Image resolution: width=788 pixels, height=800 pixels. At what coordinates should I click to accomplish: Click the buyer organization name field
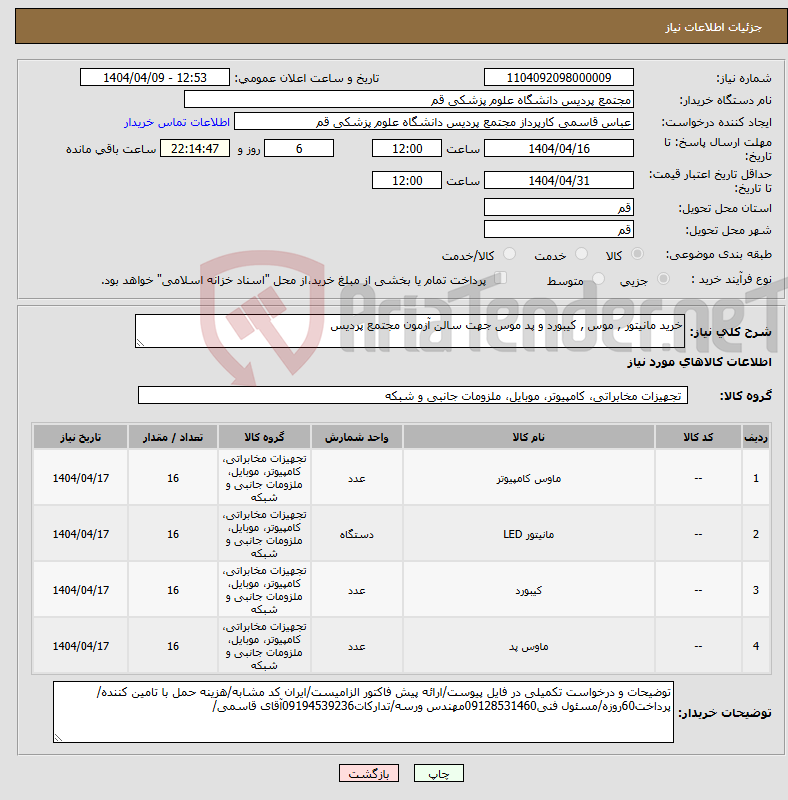(x=409, y=99)
